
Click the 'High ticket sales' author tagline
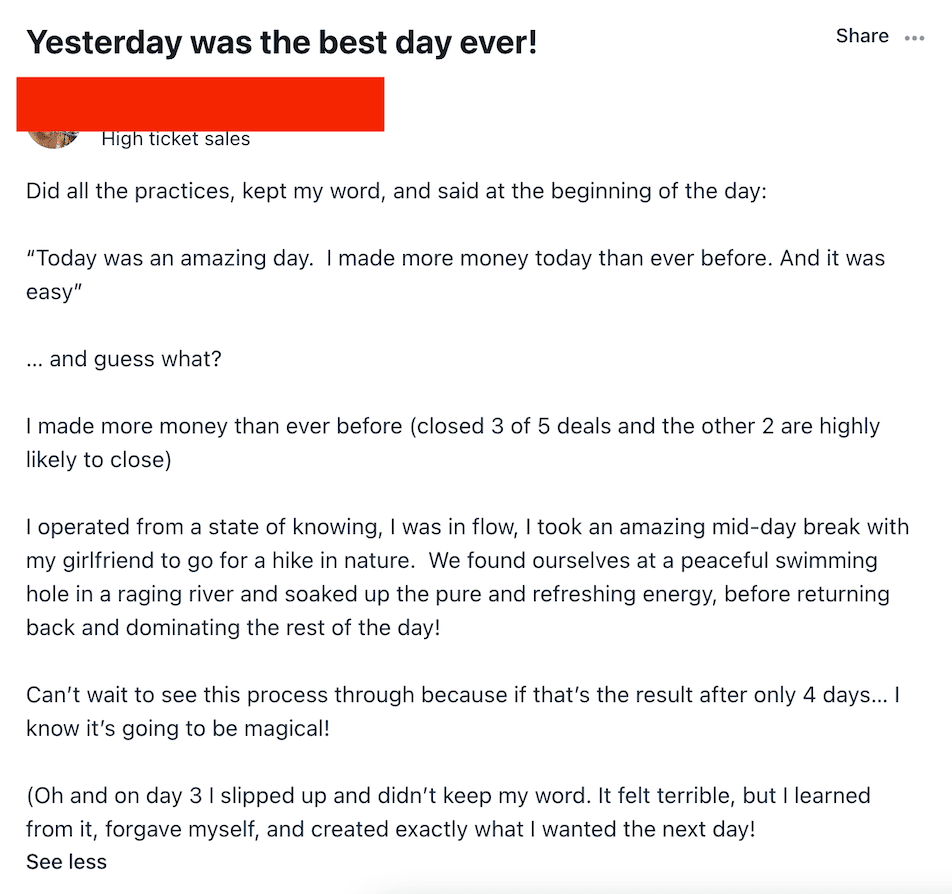175,139
